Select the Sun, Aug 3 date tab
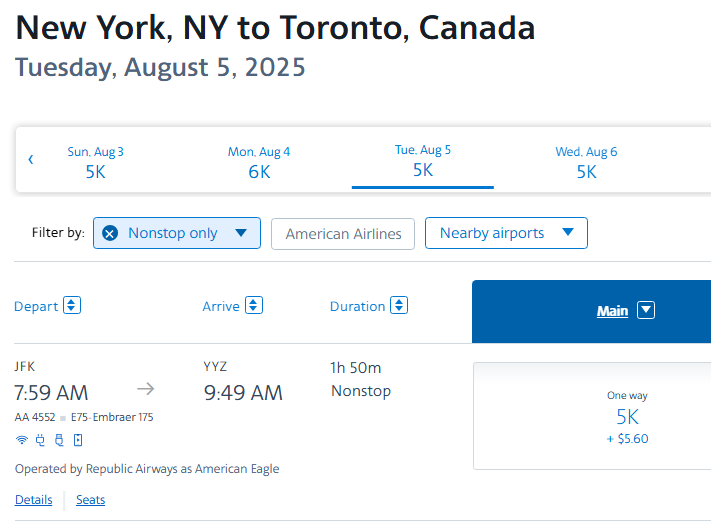The width and height of the screenshot is (711, 522). pos(96,162)
